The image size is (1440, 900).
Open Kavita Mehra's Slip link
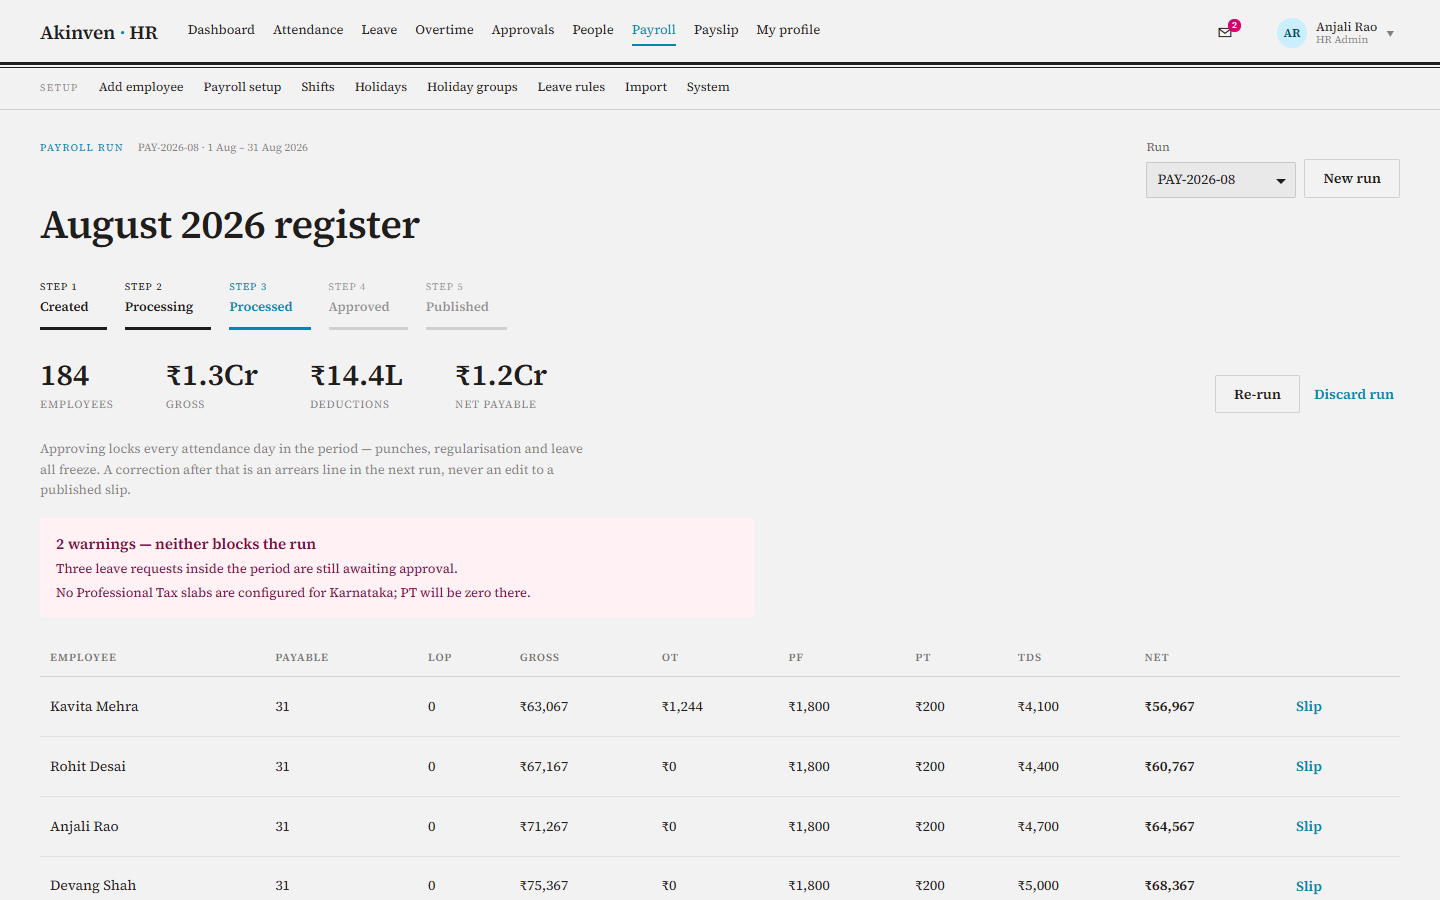(1309, 706)
